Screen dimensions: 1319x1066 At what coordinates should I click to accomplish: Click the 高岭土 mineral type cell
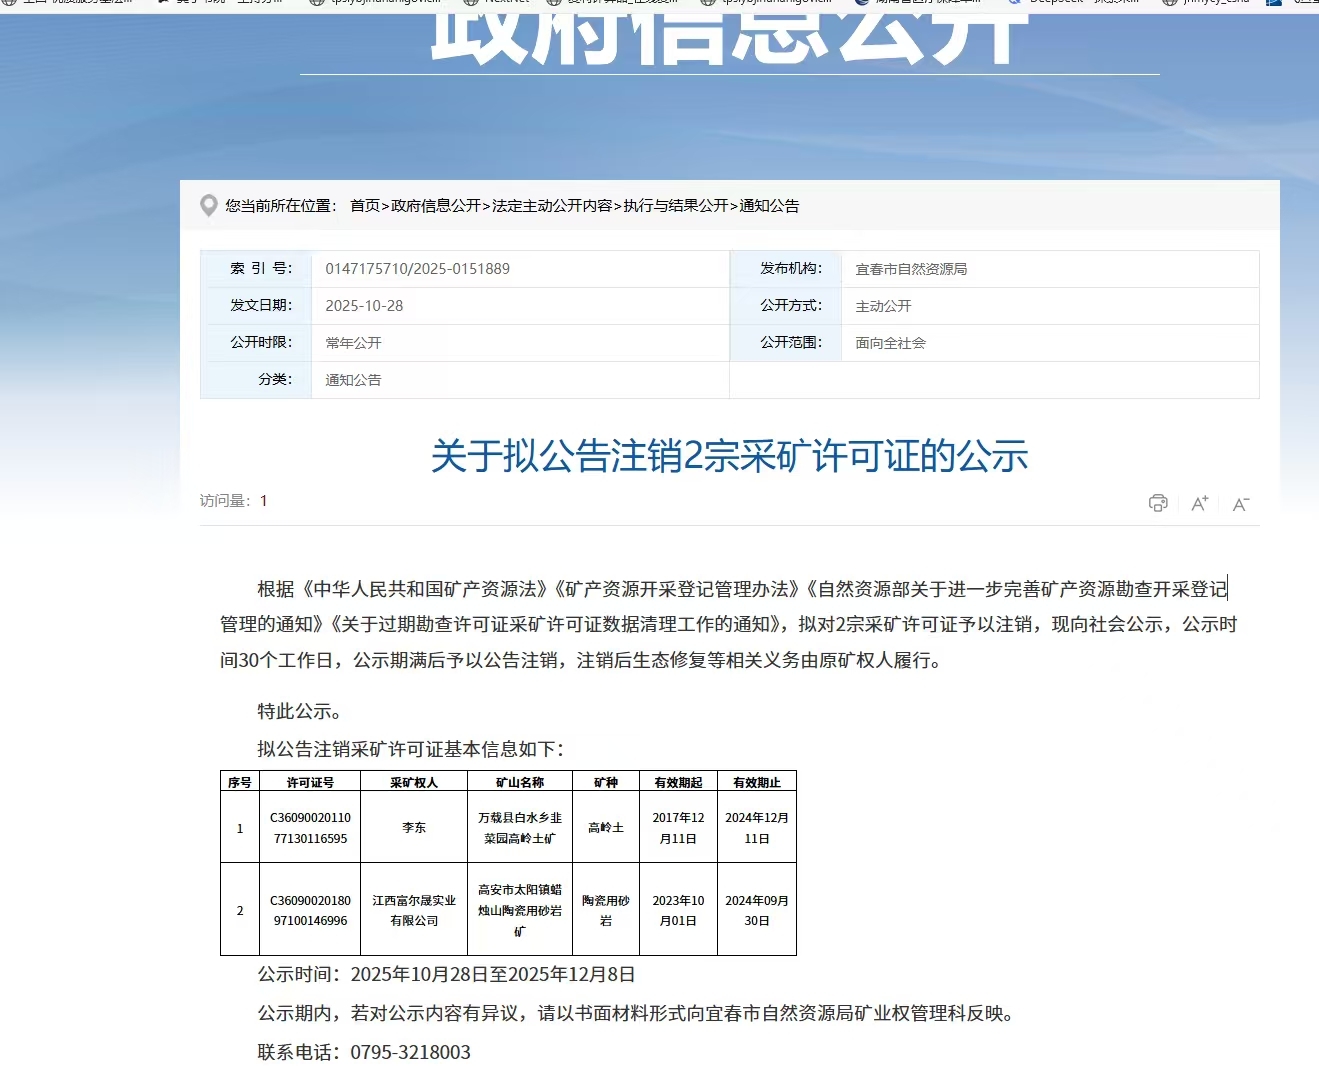pos(606,828)
